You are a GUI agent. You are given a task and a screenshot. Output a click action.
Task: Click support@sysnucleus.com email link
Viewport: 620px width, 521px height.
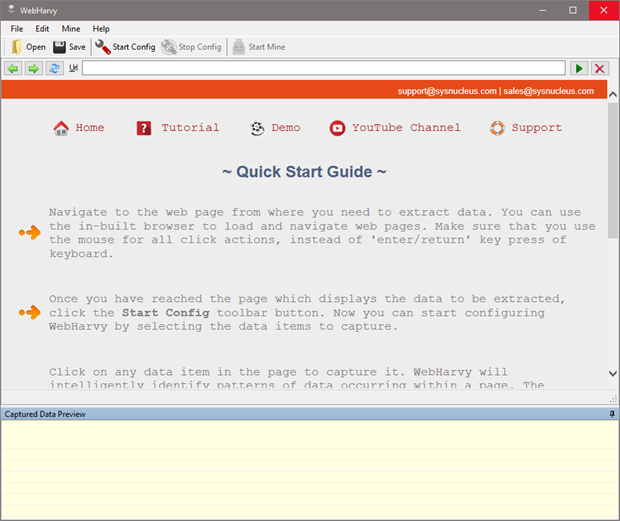tap(447, 91)
